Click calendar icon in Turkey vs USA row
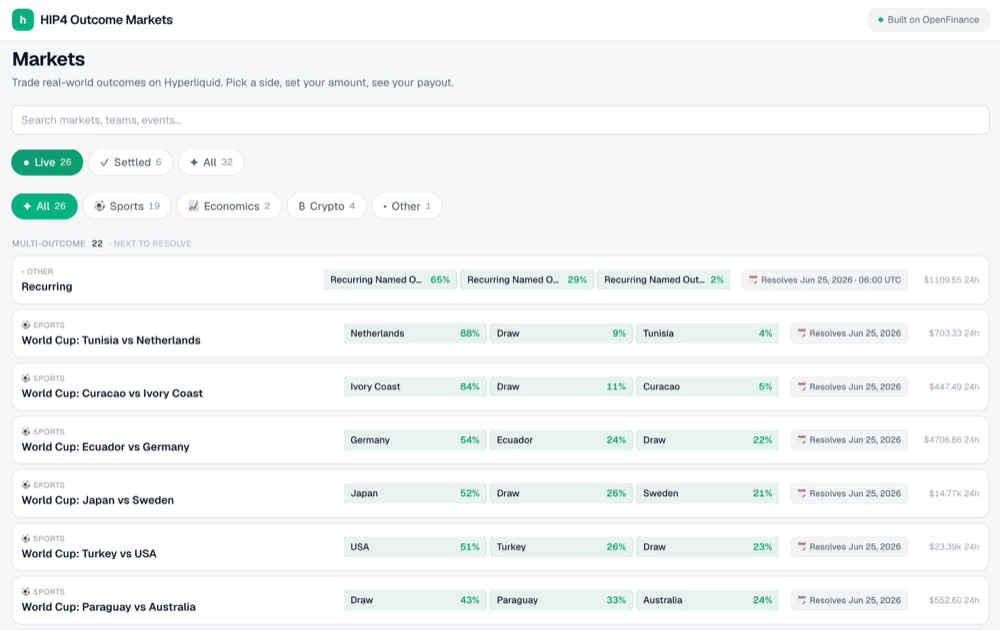 point(802,546)
